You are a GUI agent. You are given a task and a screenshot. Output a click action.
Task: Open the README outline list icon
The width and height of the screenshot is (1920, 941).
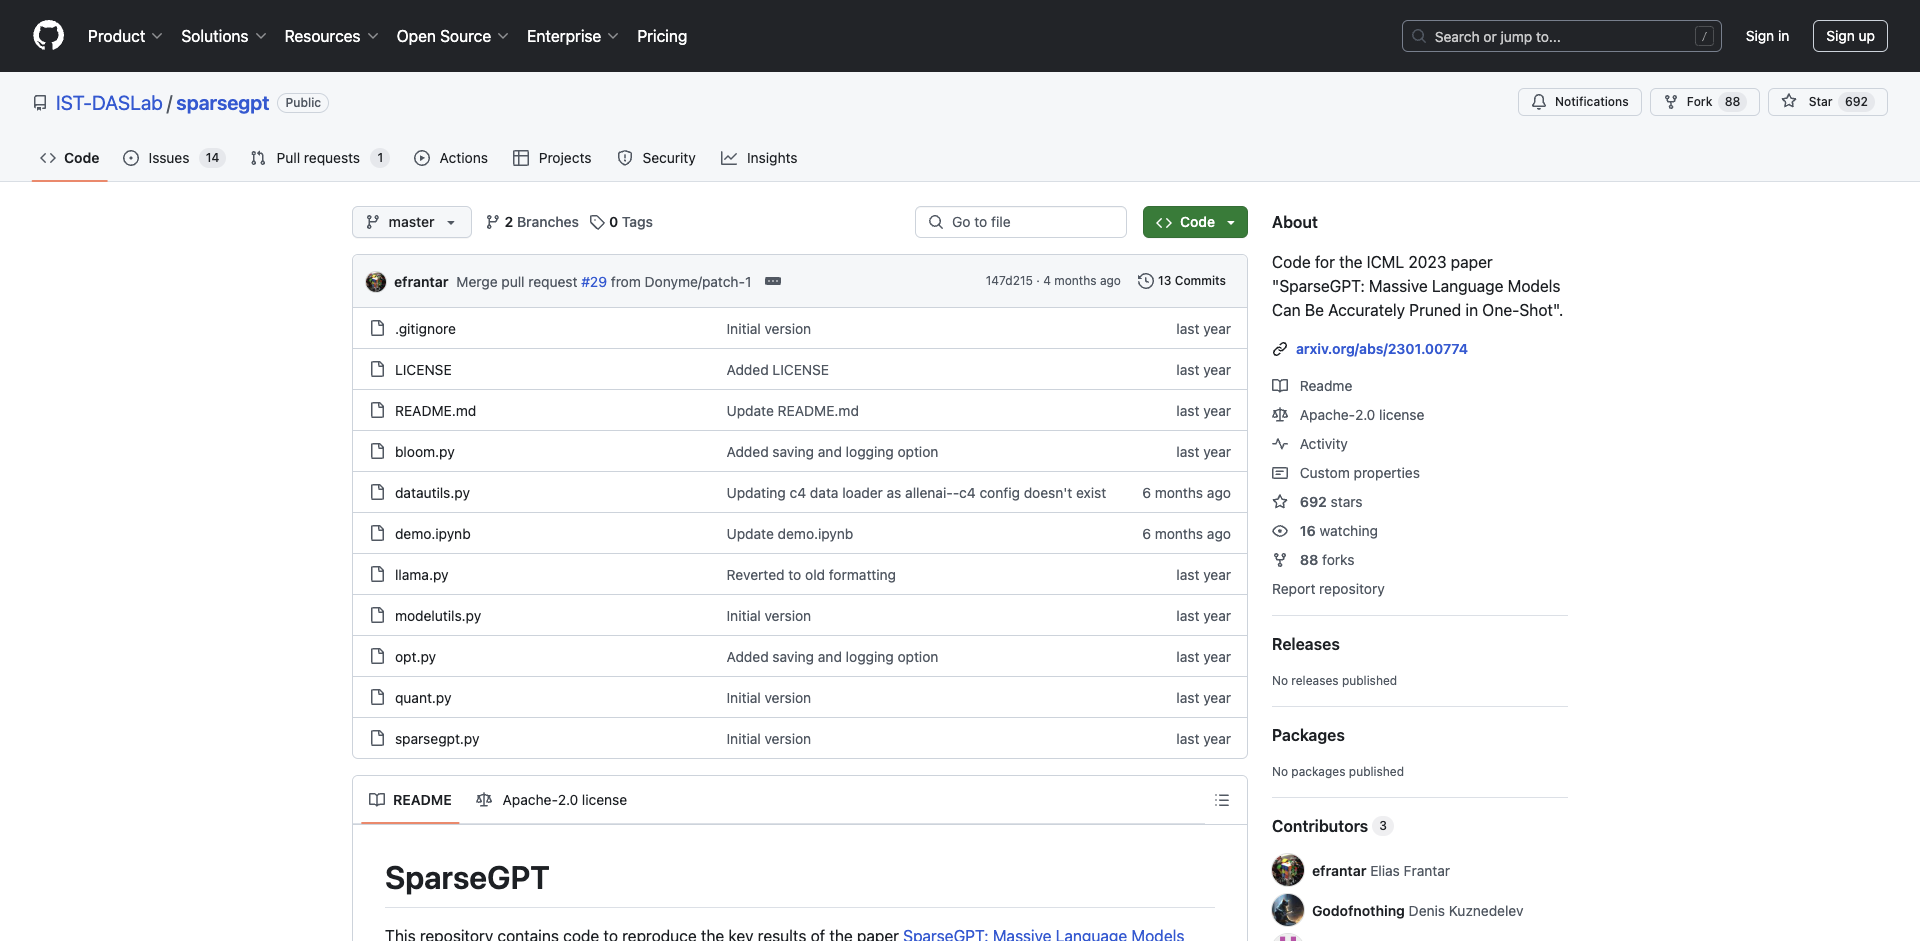point(1222,800)
